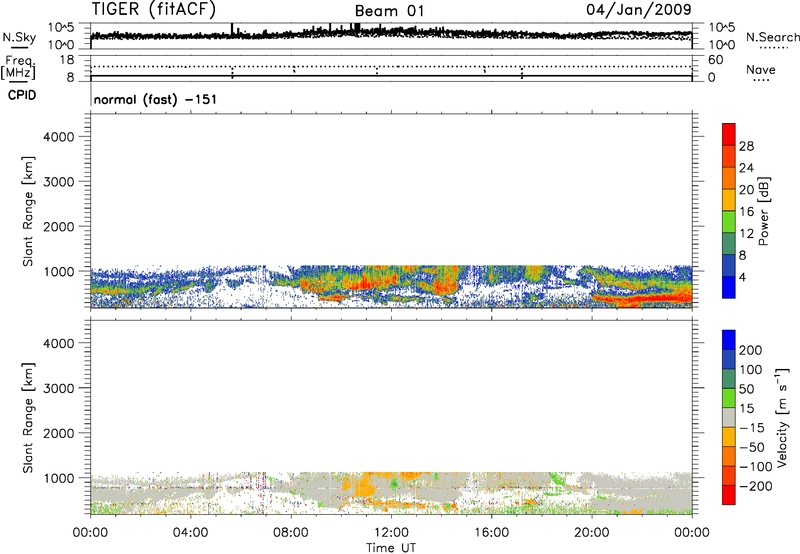Pick the red top power colorbar swatch
Image resolution: width=800 pixels, height=554 pixels.
[729, 134]
